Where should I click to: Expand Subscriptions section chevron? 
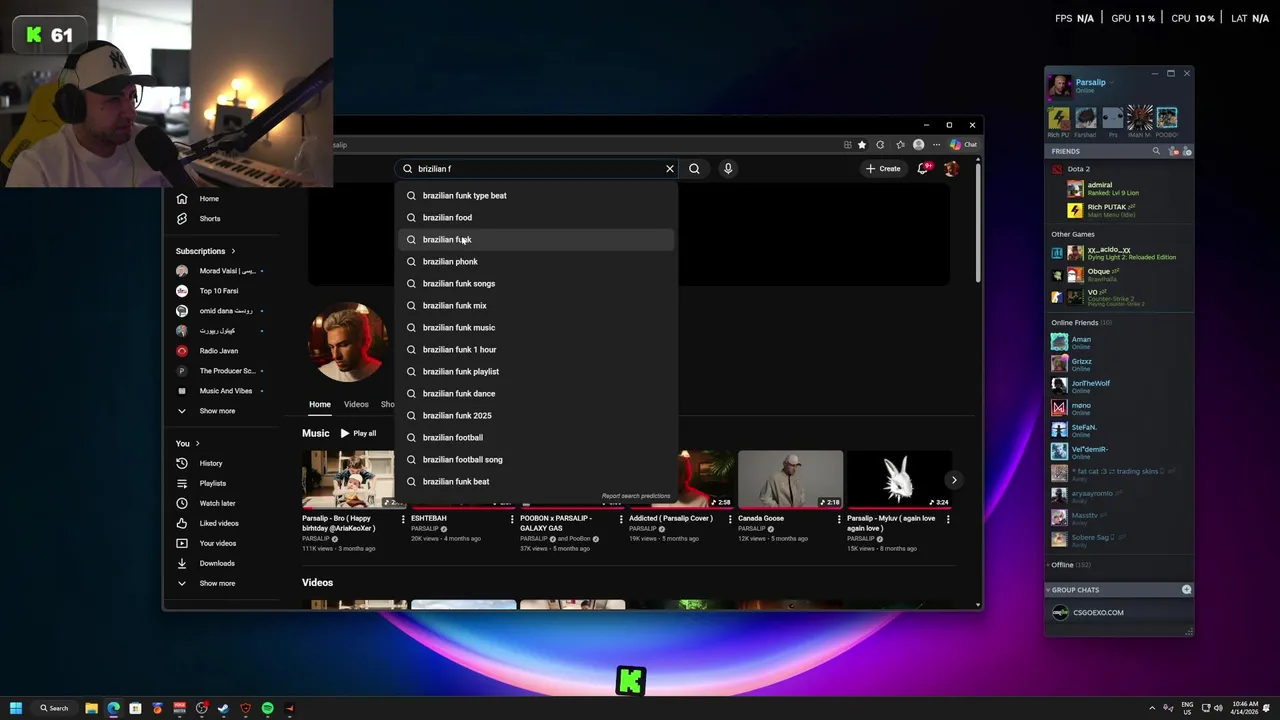[233, 251]
